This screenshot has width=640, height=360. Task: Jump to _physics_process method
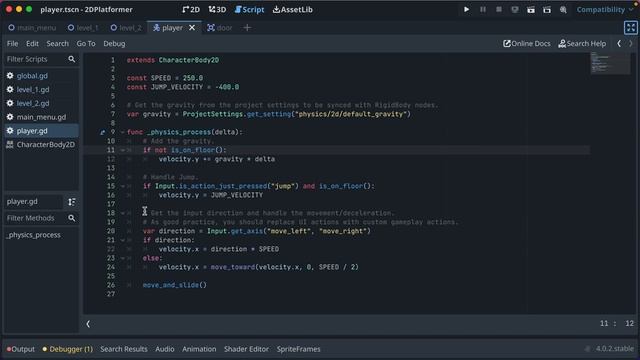pyautogui.click(x=33, y=235)
